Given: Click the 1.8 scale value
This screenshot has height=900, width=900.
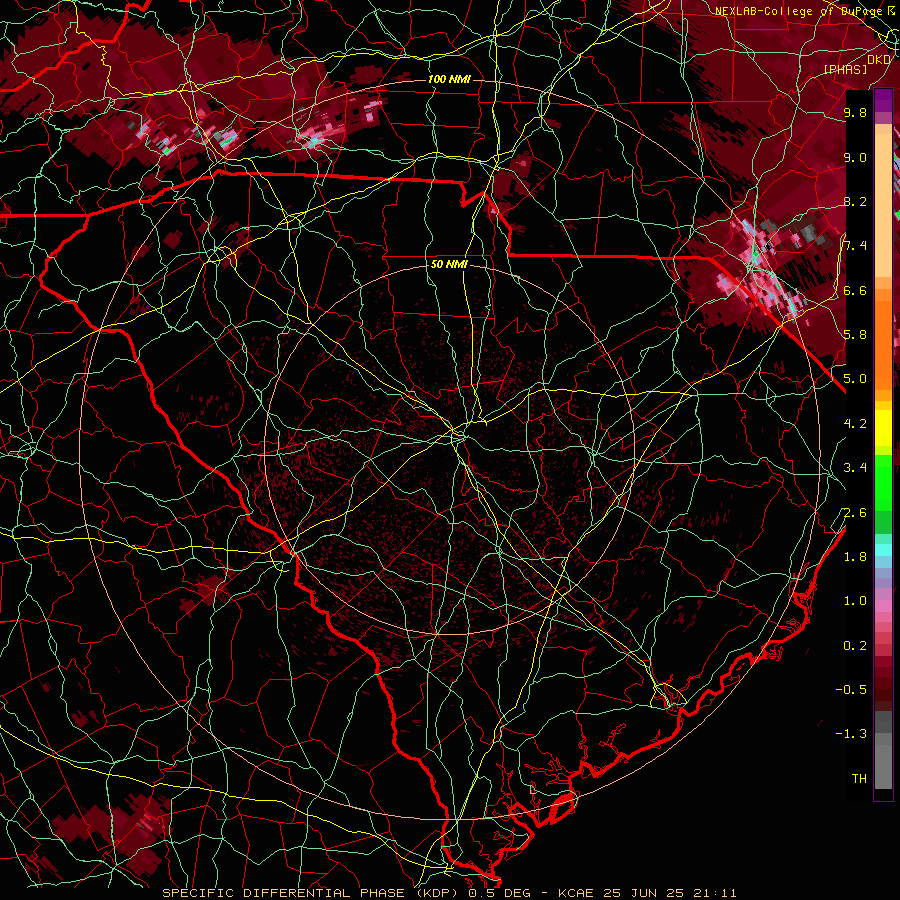Looking at the screenshot, I should pos(855,557).
